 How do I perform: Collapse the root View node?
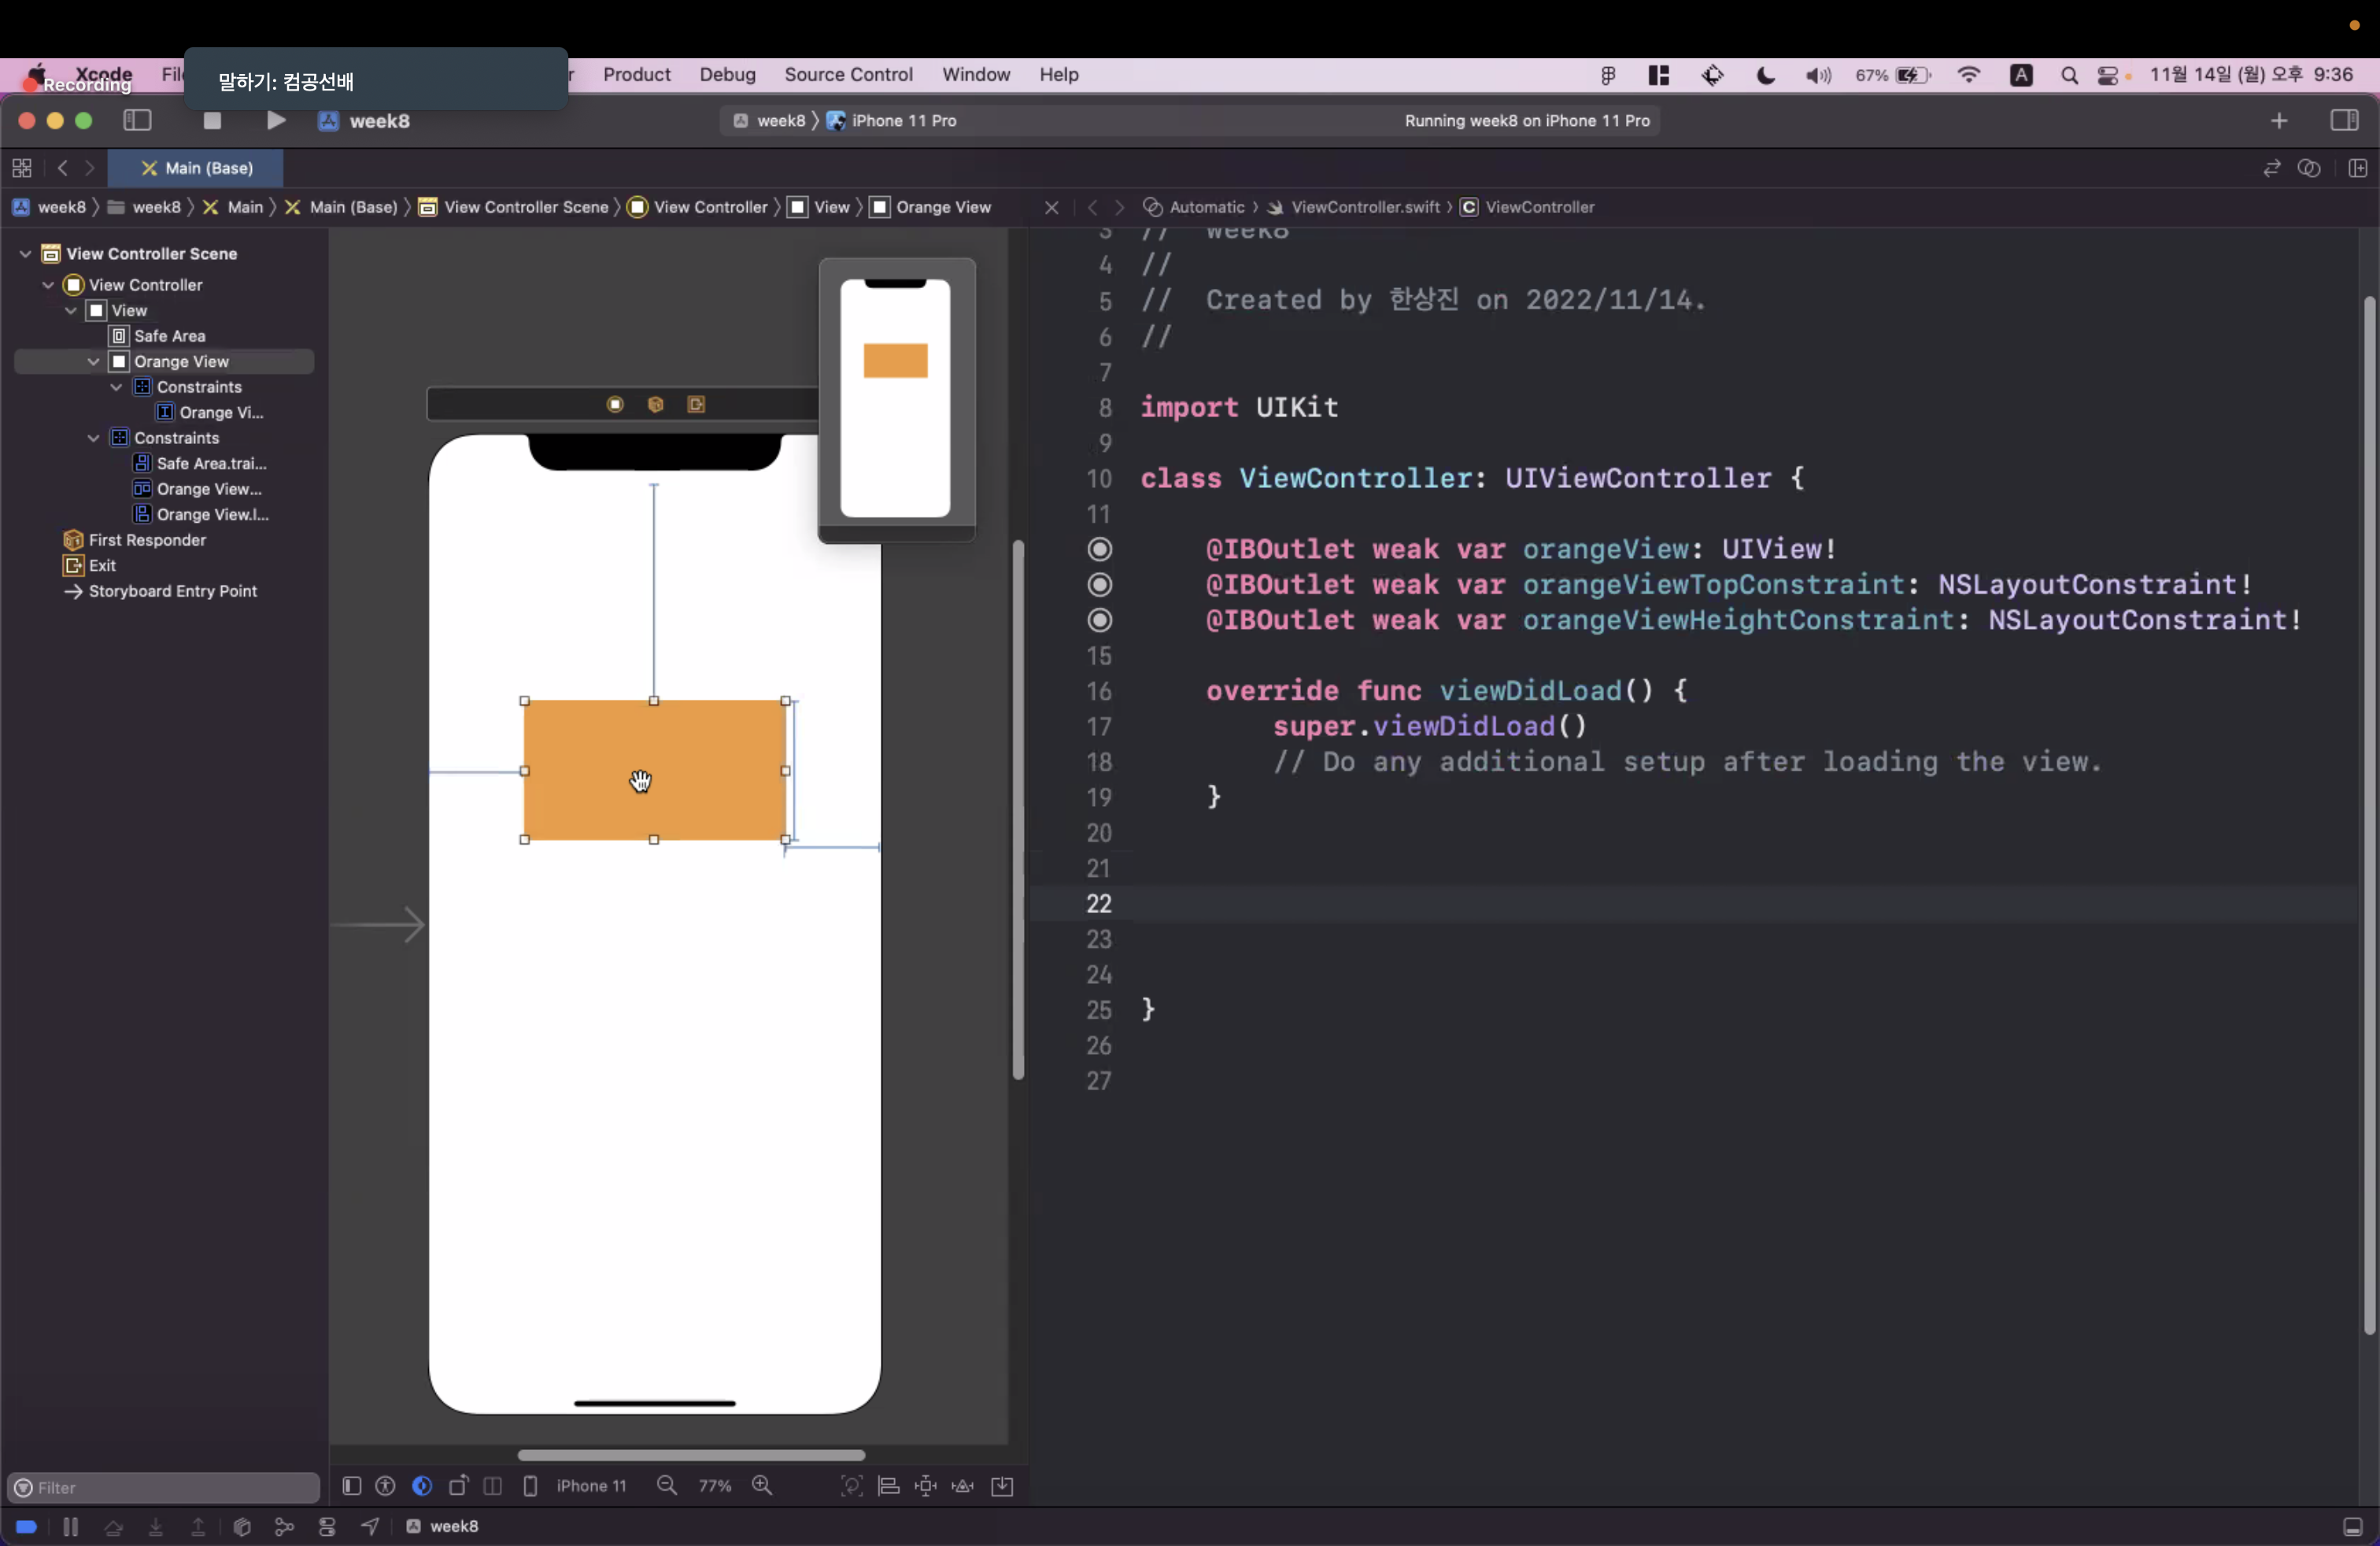point(71,310)
